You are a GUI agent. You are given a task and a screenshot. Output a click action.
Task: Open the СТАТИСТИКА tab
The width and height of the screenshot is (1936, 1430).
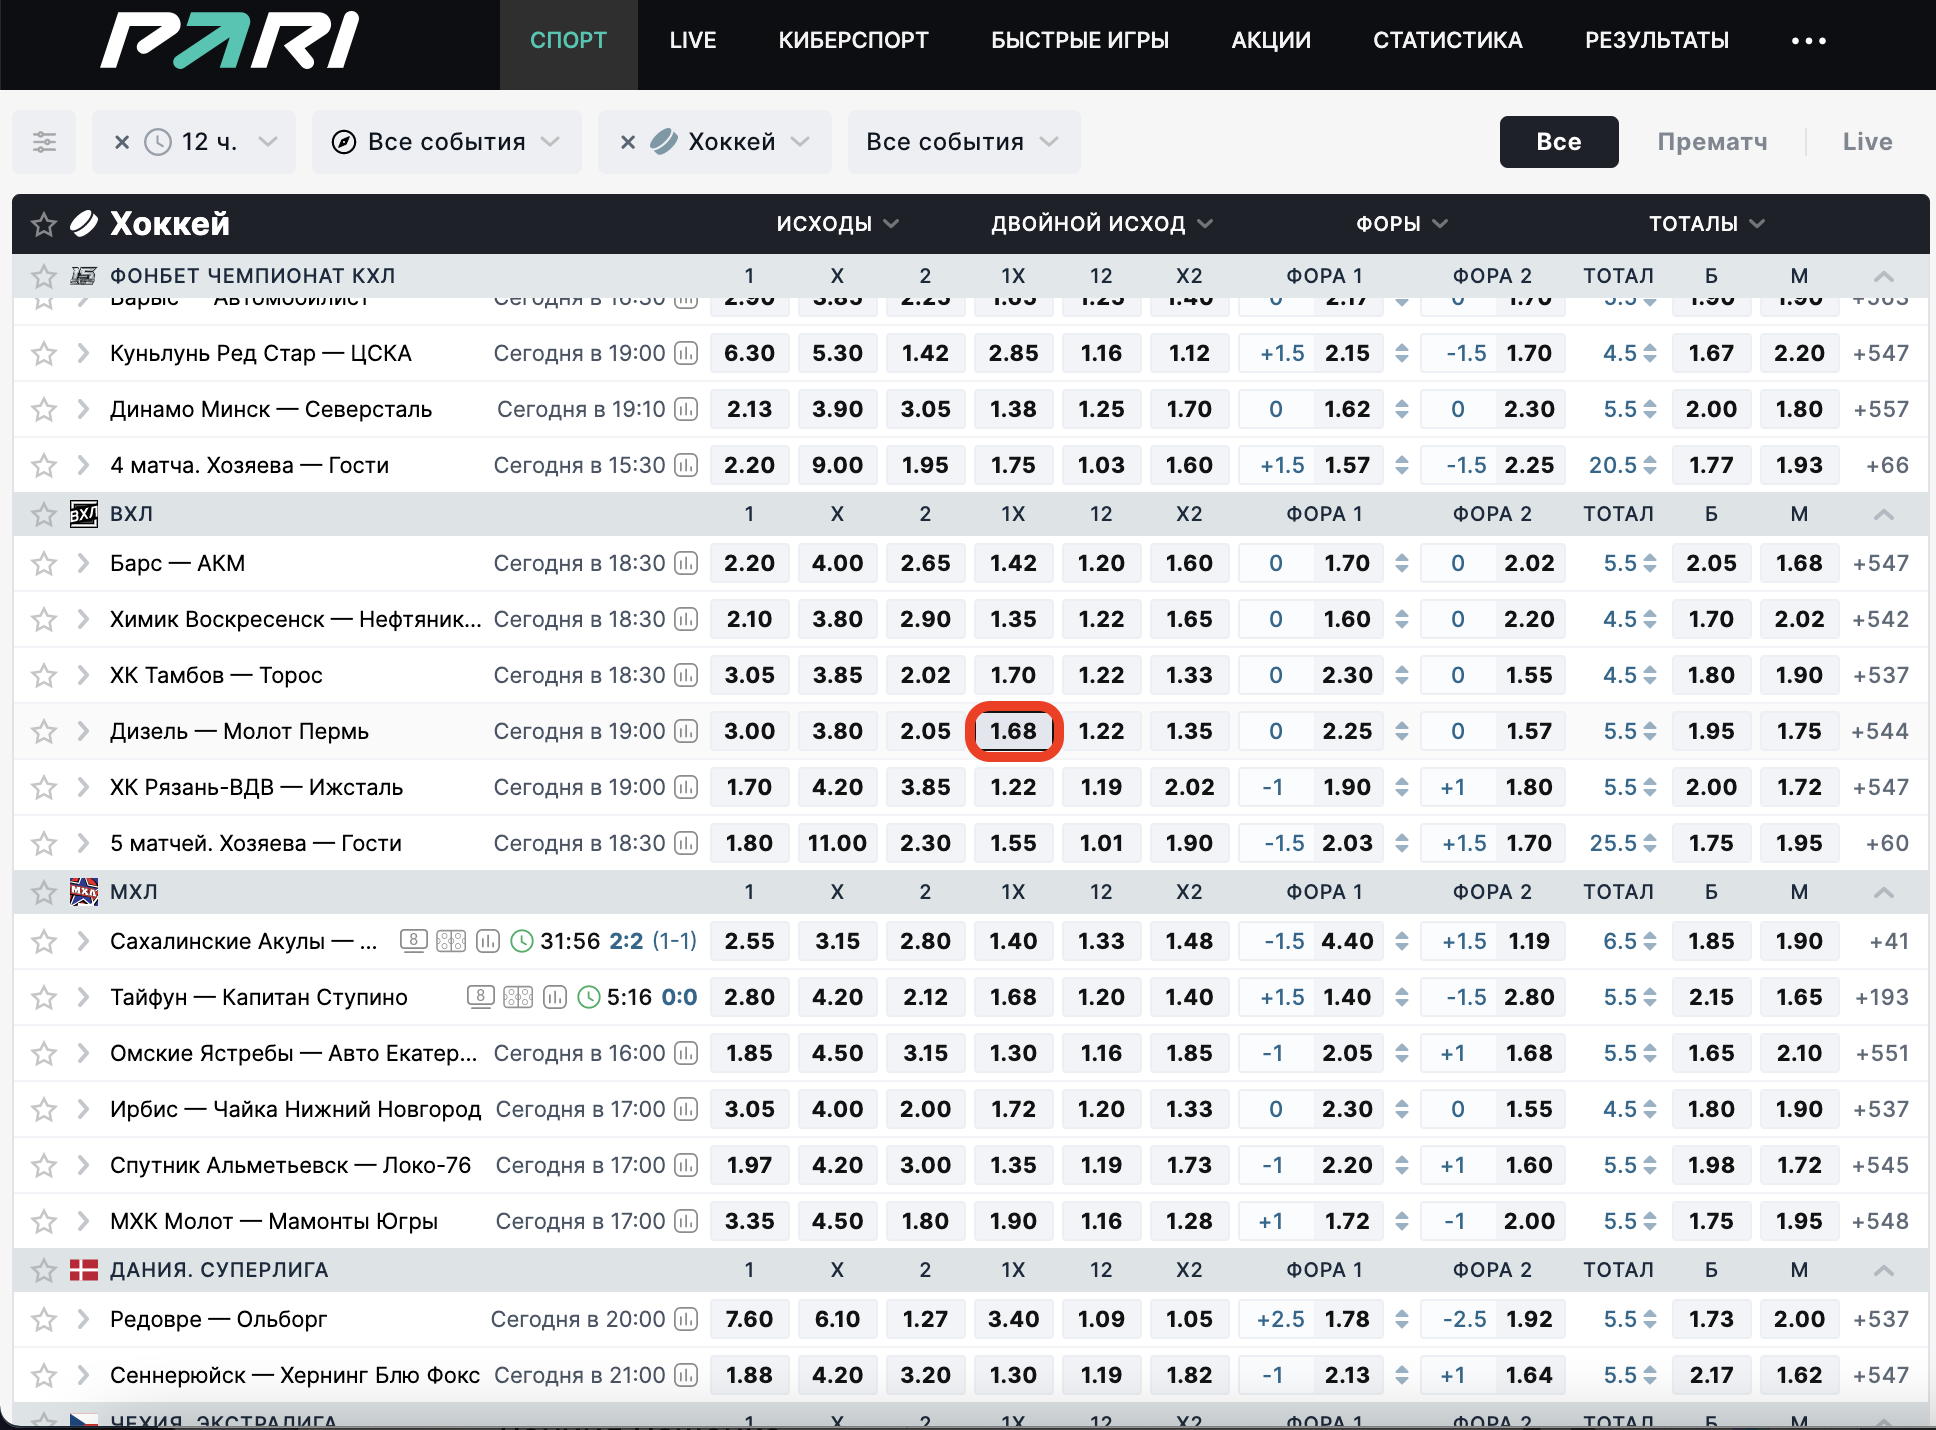1447,41
